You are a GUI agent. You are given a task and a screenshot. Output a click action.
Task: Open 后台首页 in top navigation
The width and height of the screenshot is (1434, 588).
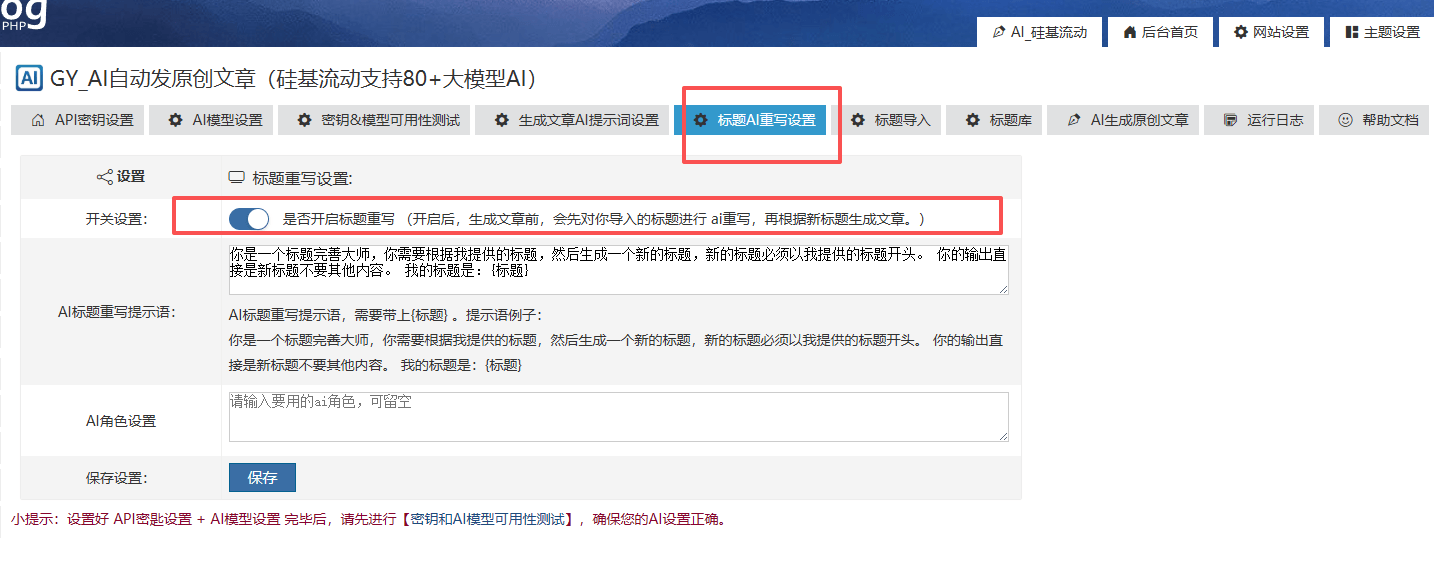coord(1160,32)
